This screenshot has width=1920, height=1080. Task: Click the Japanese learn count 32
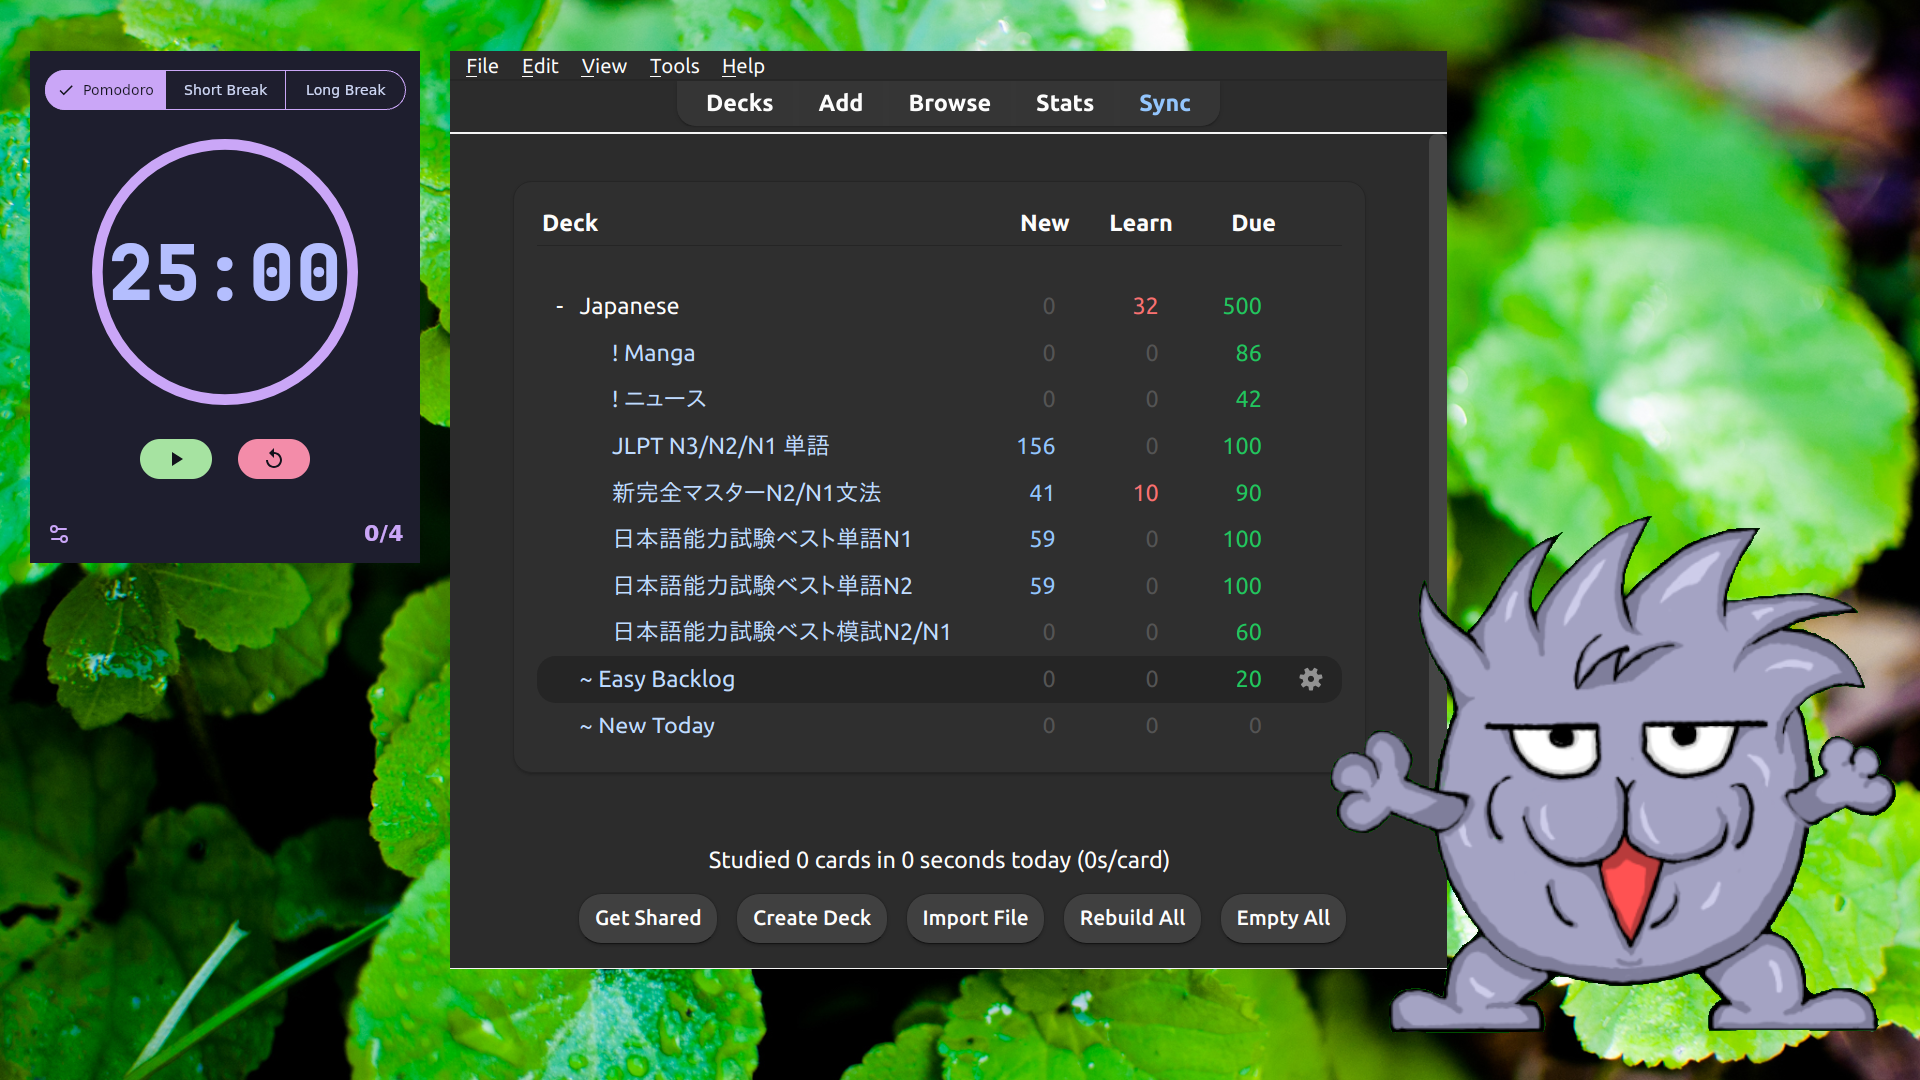pyautogui.click(x=1145, y=306)
